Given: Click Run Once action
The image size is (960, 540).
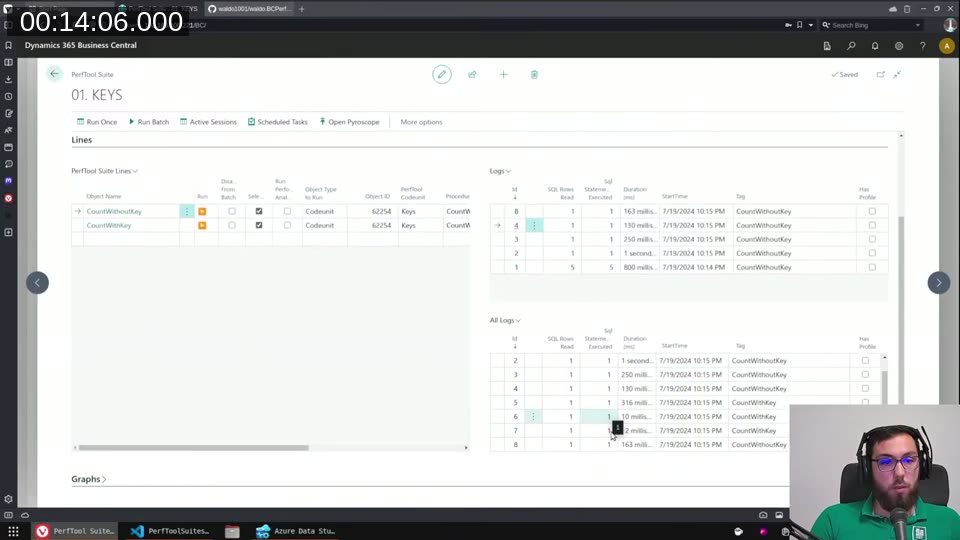Looking at the screenshot, I should pyautogui.click(x=97, y=122).
